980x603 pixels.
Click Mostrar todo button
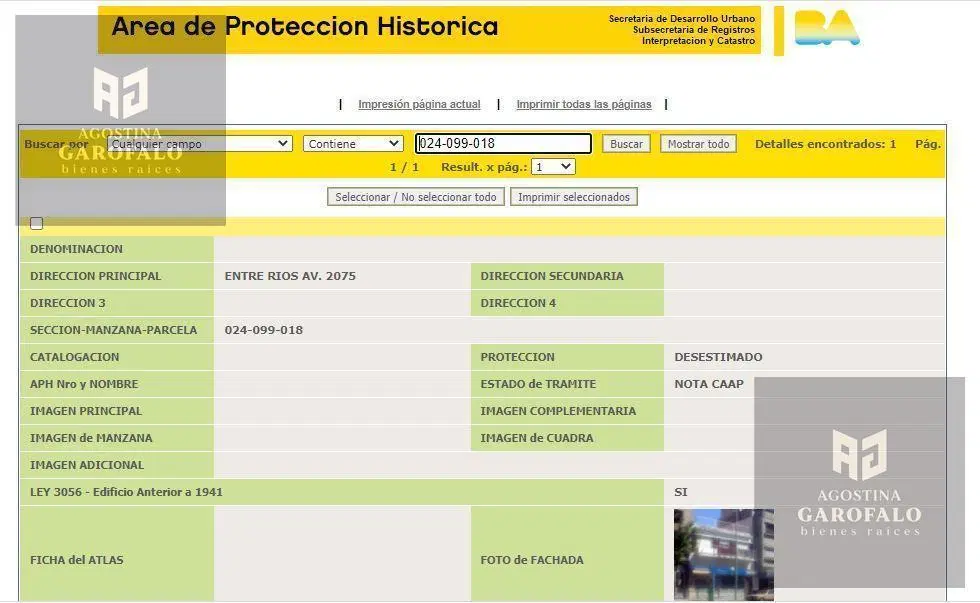pyautogui.click(x=698, y=144)
